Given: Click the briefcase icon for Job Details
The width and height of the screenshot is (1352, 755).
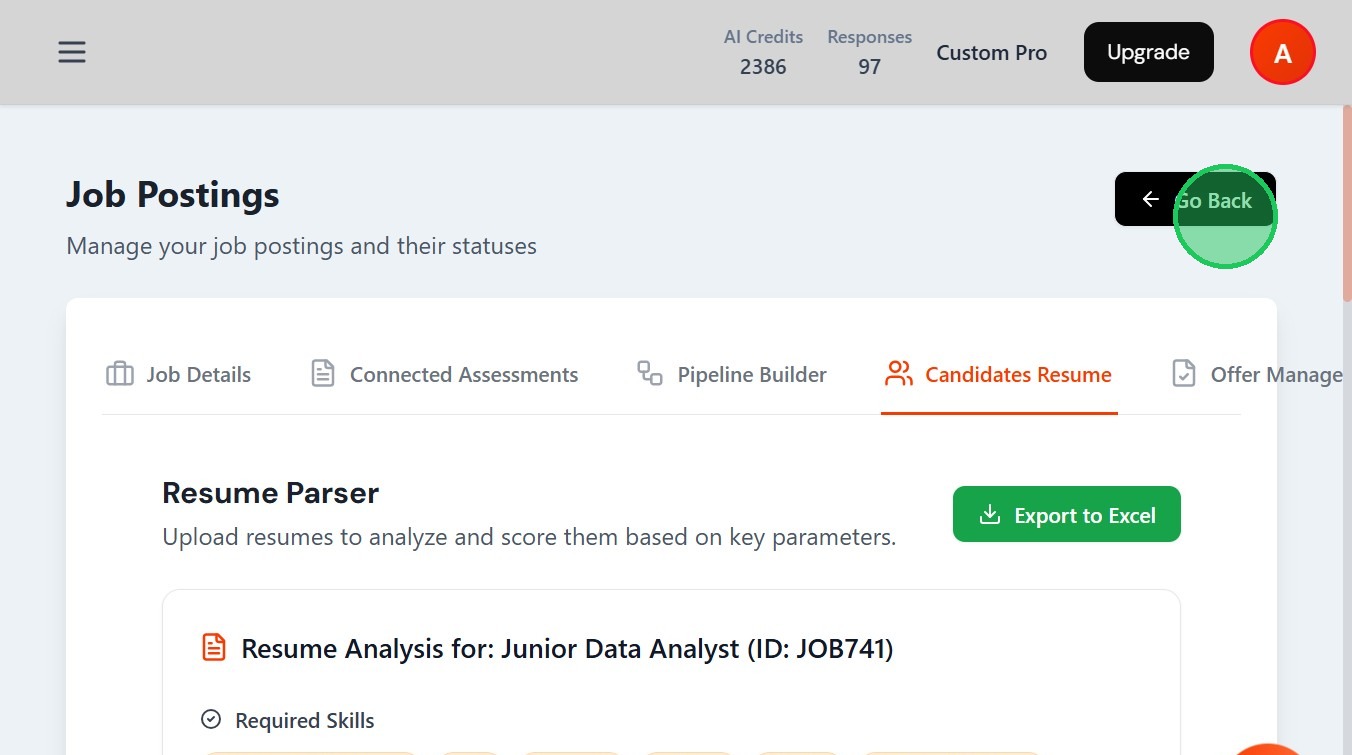Looking at the screenshot, I should click(120, 375).
